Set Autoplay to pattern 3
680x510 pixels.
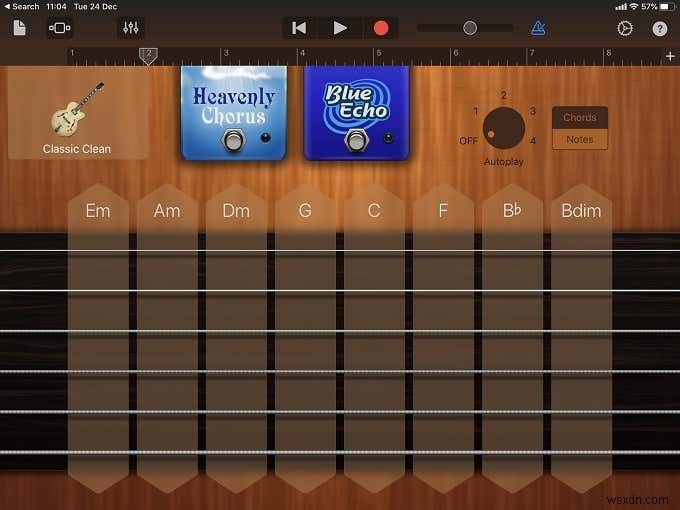[533, 111]
